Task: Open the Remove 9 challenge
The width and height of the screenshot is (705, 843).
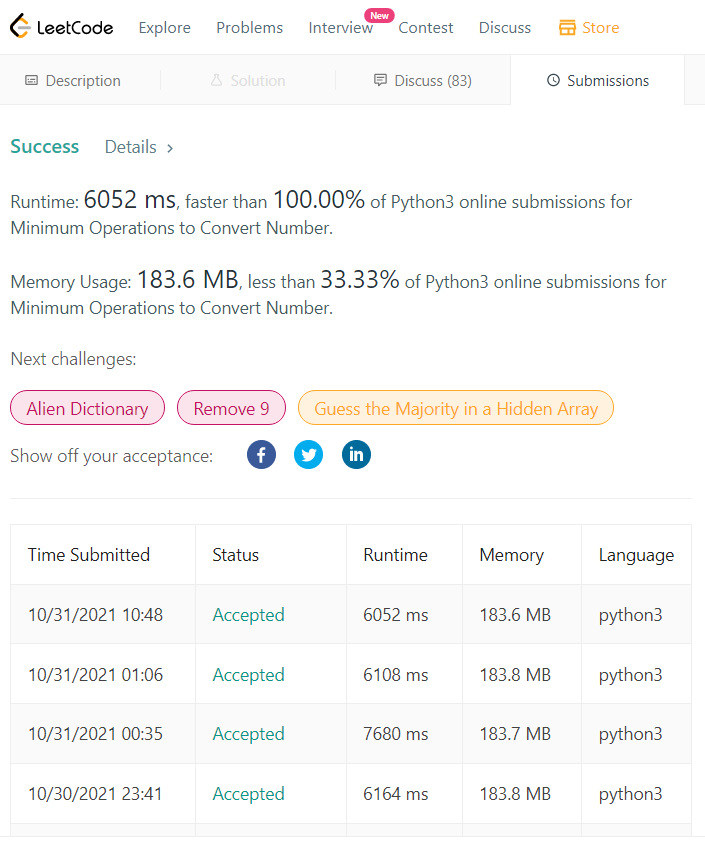Action: 231,408
